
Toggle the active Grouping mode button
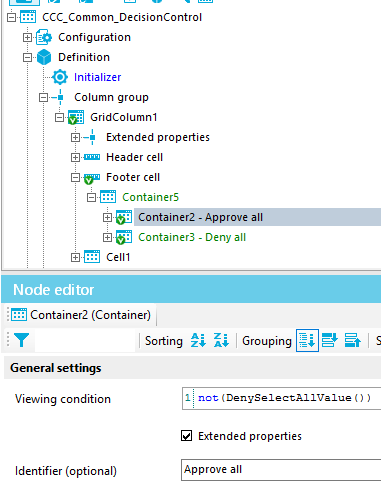click(x=307, y=340)
